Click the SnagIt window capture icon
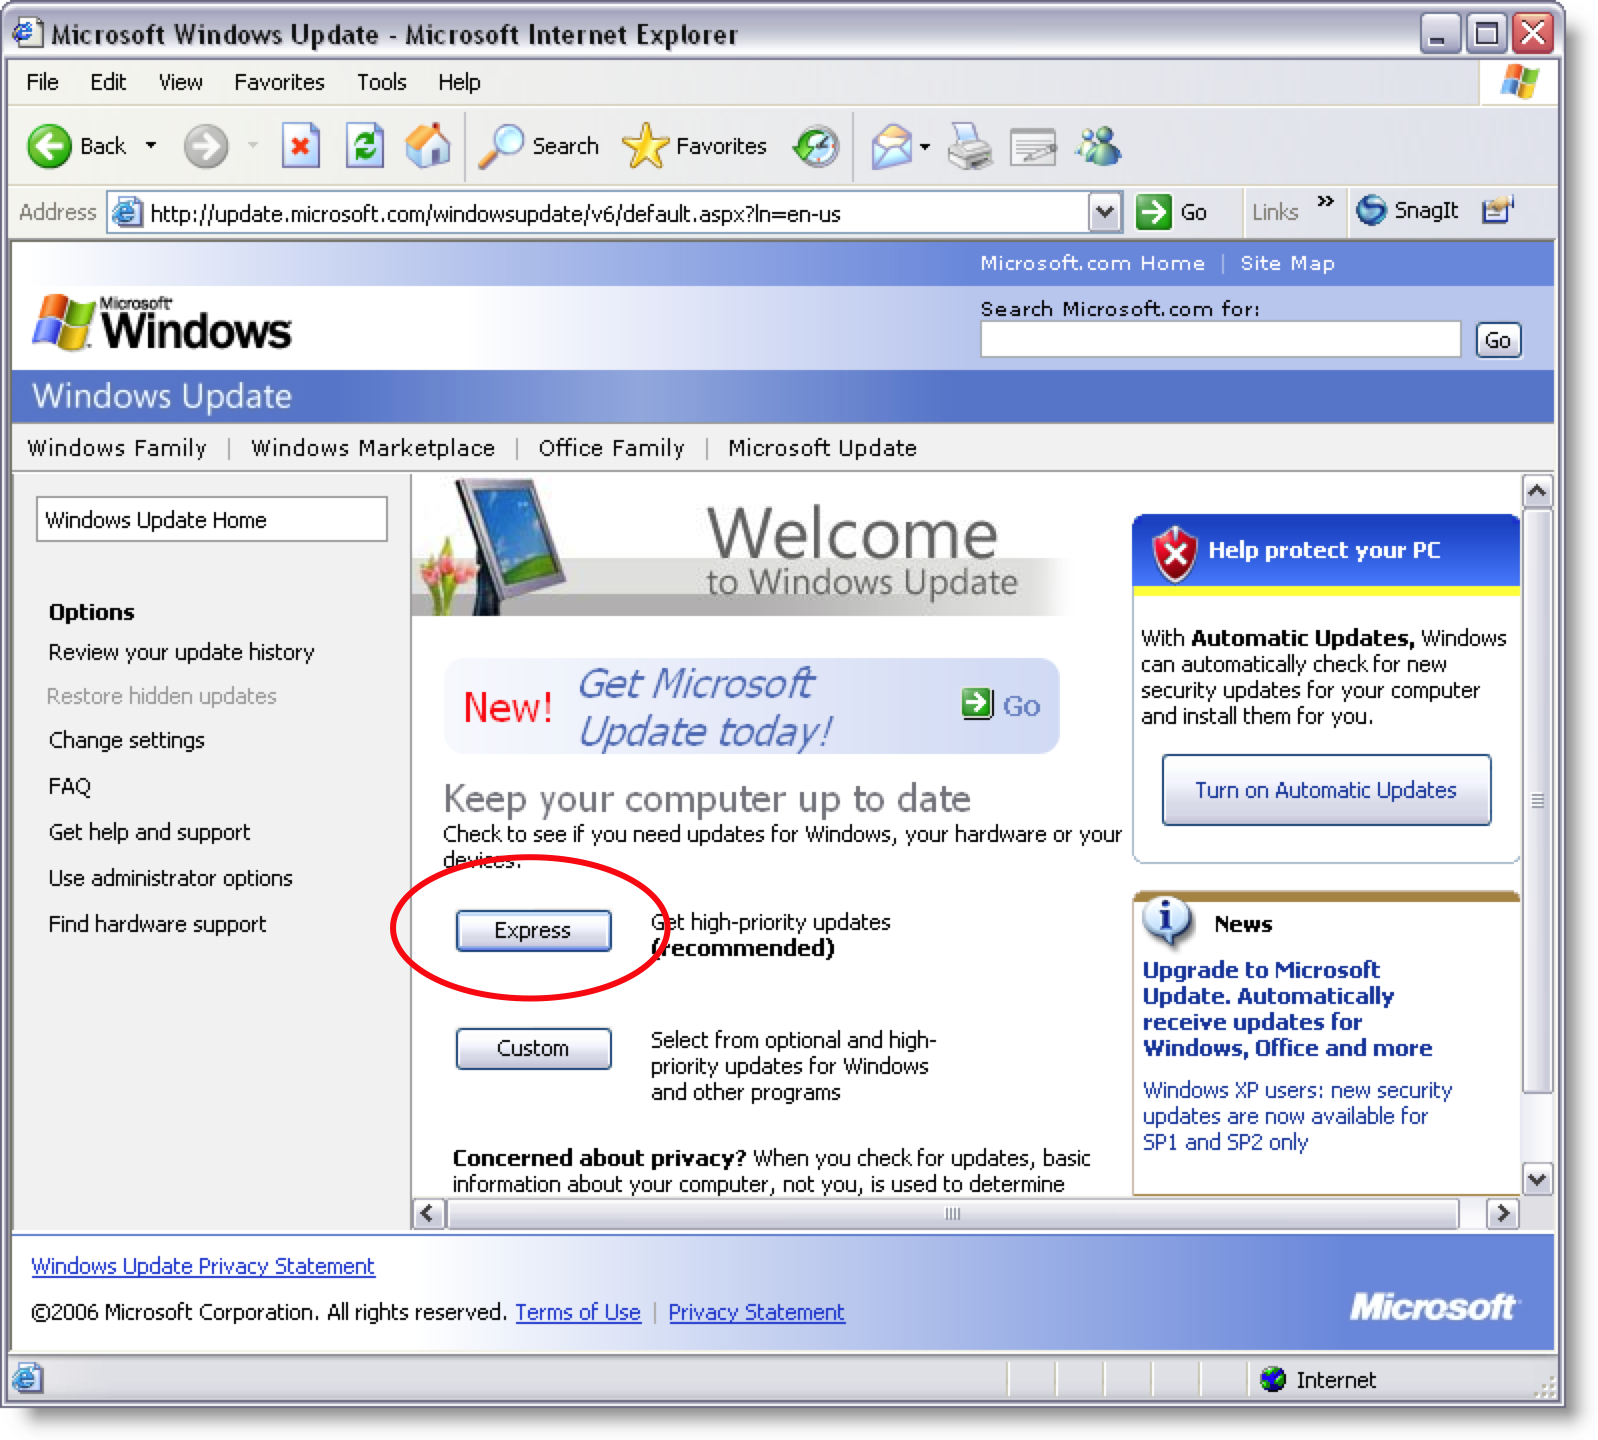Screen dimensions: 1598x1440 click(x=1497, y=210)
